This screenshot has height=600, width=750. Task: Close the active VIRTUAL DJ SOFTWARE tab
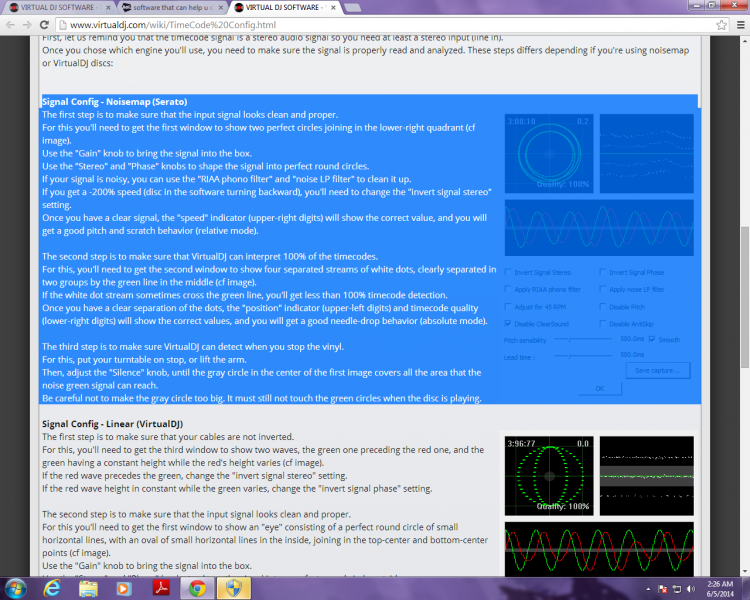333,8
